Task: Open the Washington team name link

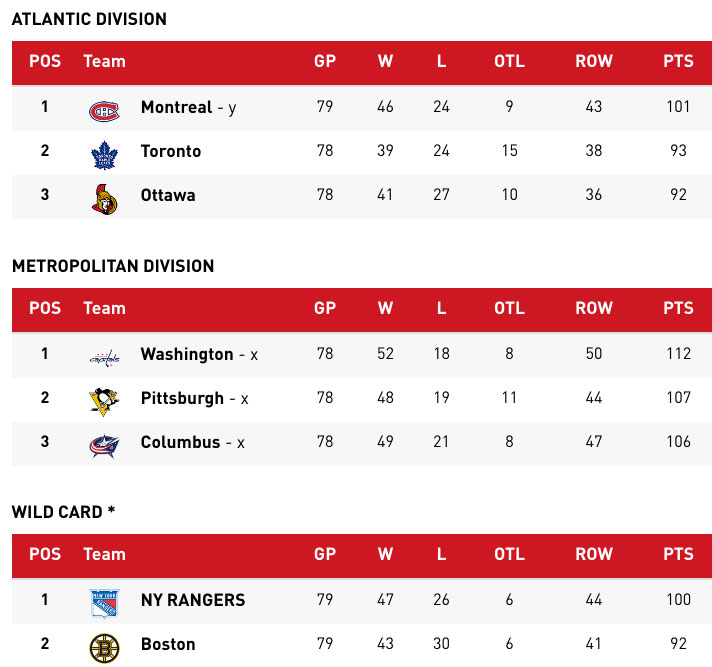Action: tap(187, 354)
